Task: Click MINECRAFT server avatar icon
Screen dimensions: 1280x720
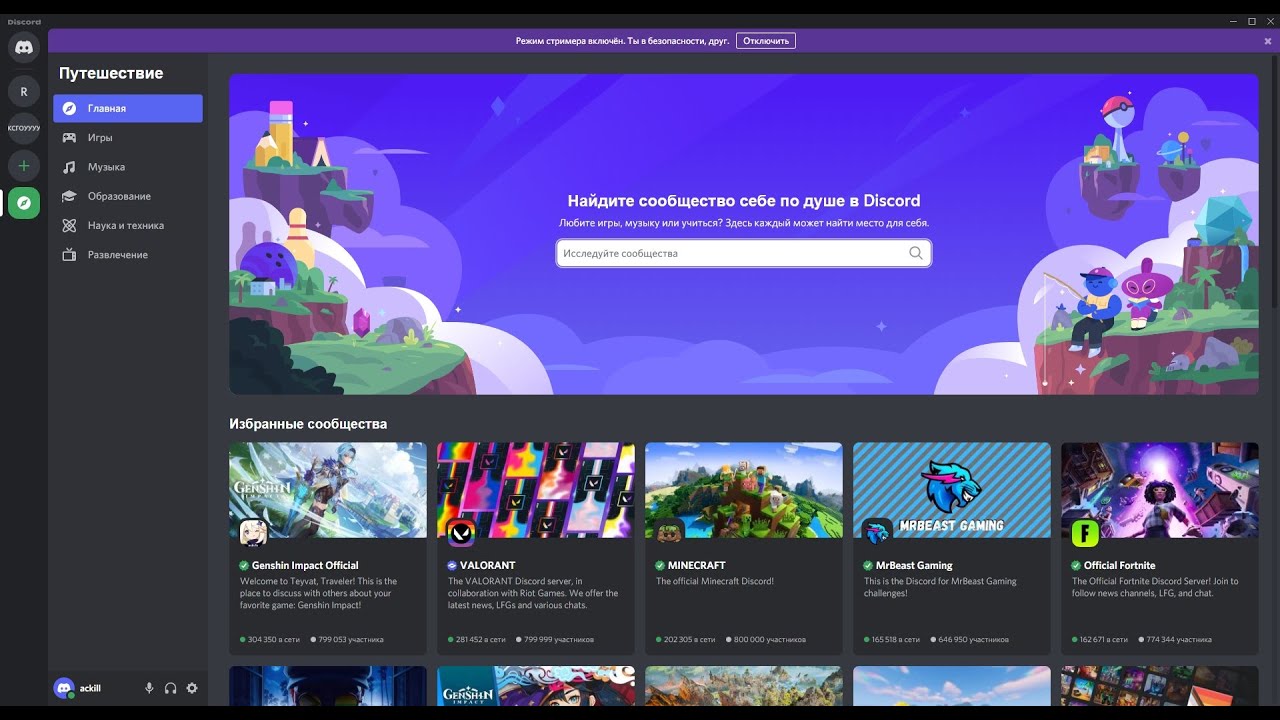Action: (669, 533)
